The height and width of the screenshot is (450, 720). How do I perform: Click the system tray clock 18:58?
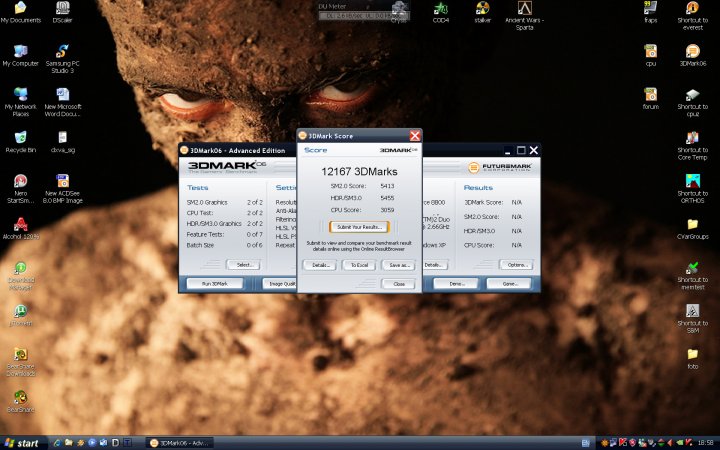pos(705,443)
